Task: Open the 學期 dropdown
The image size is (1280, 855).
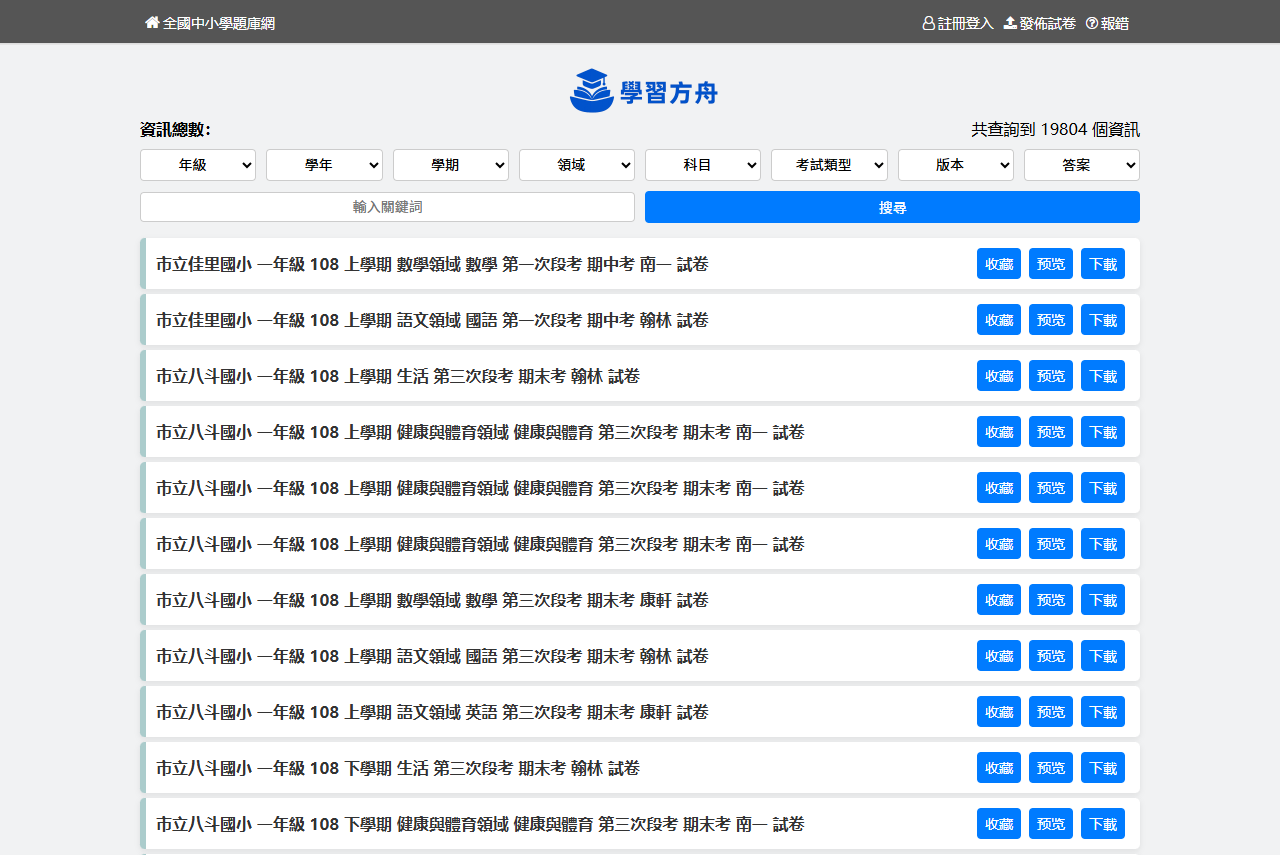Action: (450, 165)
